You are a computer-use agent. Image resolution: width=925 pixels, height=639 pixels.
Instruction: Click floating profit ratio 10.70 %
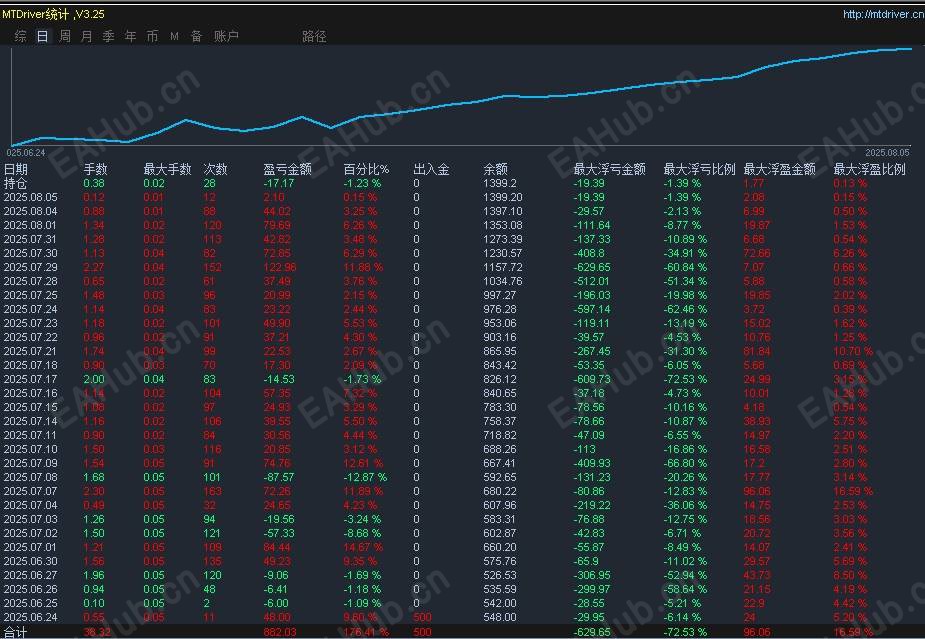[853, 351]
